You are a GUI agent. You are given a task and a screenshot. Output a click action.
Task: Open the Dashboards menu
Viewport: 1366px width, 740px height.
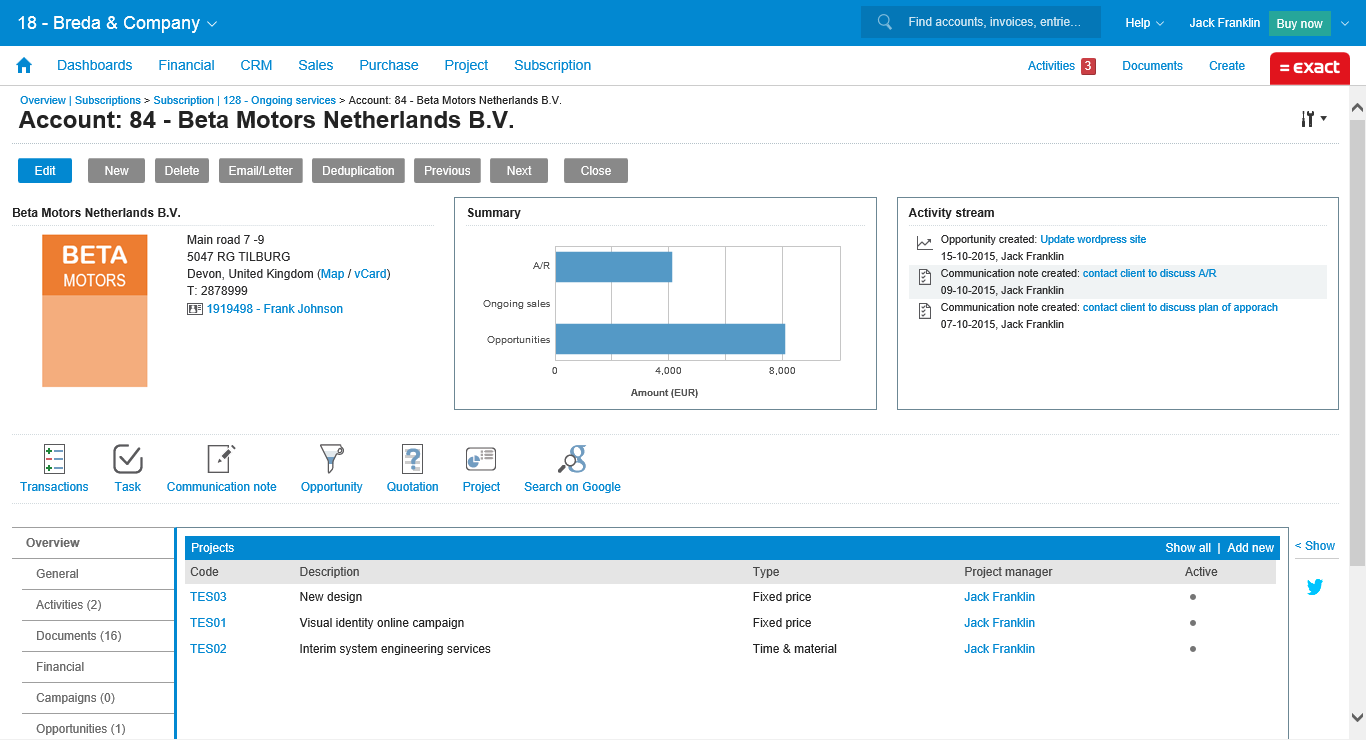pyautogui.click(x=95, y=65)
